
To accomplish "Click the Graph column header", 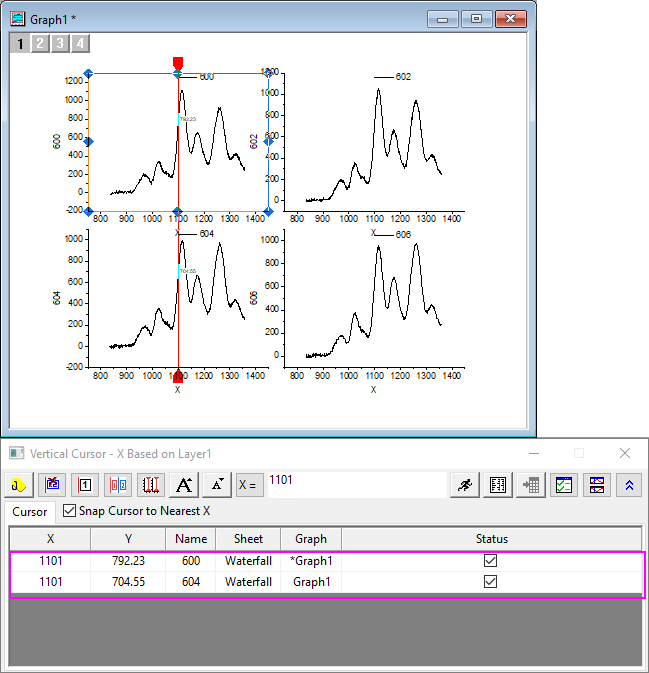I will point(311,539).
